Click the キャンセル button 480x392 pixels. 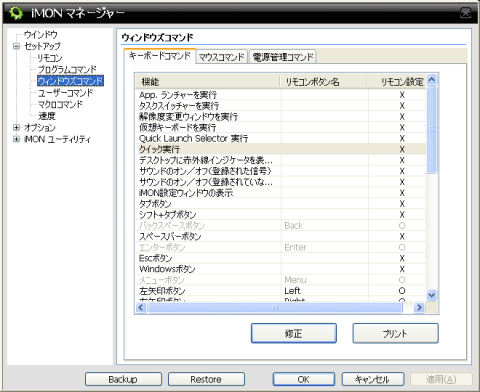coord(373,379)
